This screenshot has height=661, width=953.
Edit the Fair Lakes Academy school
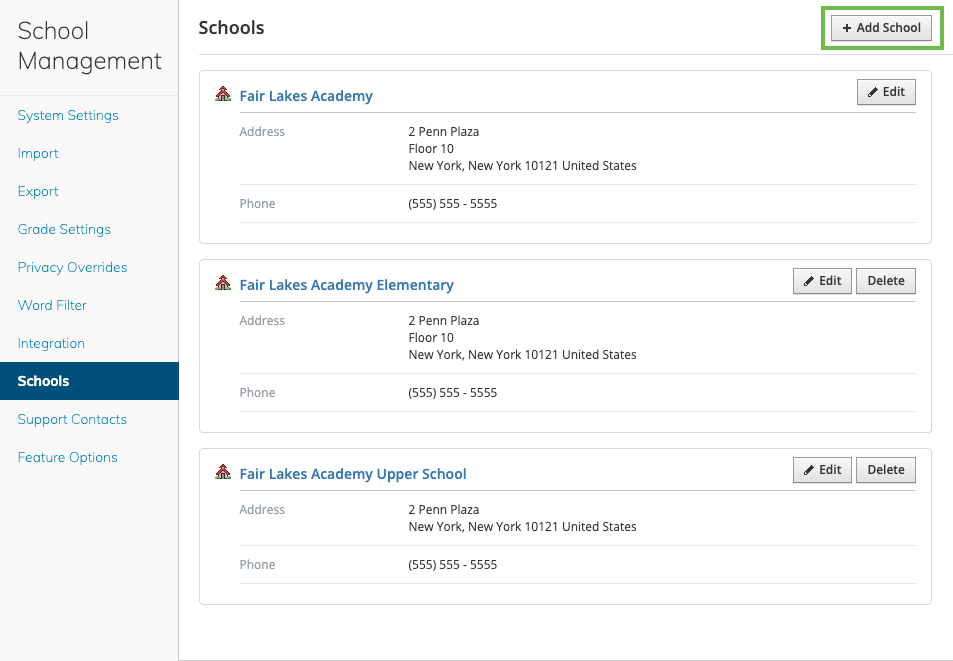click(886, 92)
